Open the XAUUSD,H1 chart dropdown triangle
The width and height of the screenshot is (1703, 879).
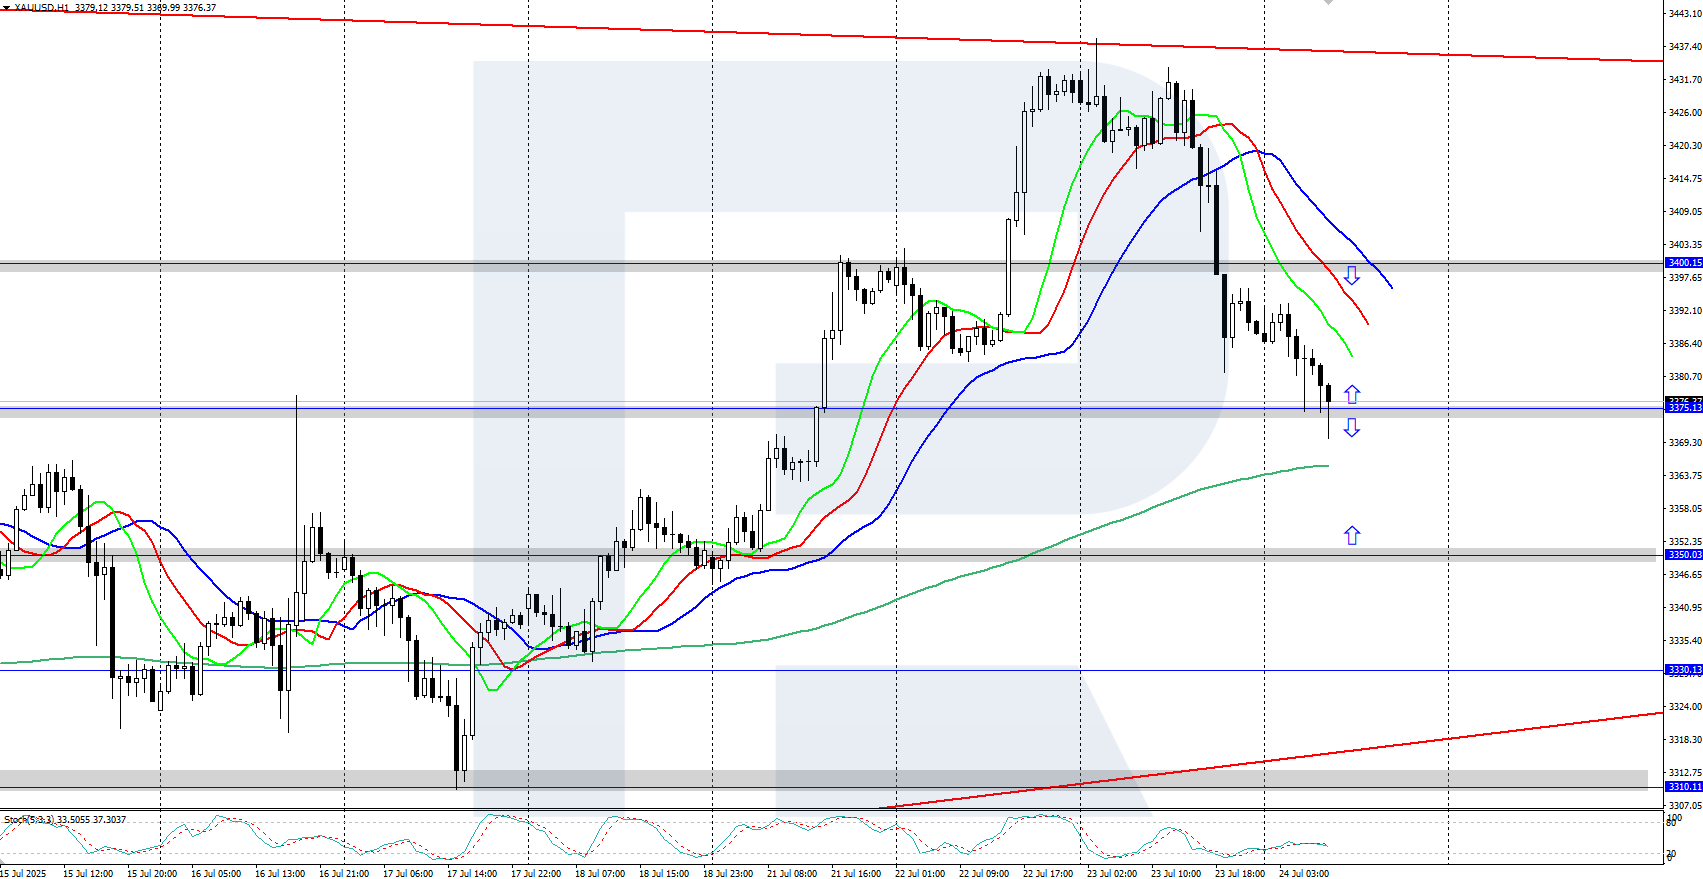click(x=6, y=8)
